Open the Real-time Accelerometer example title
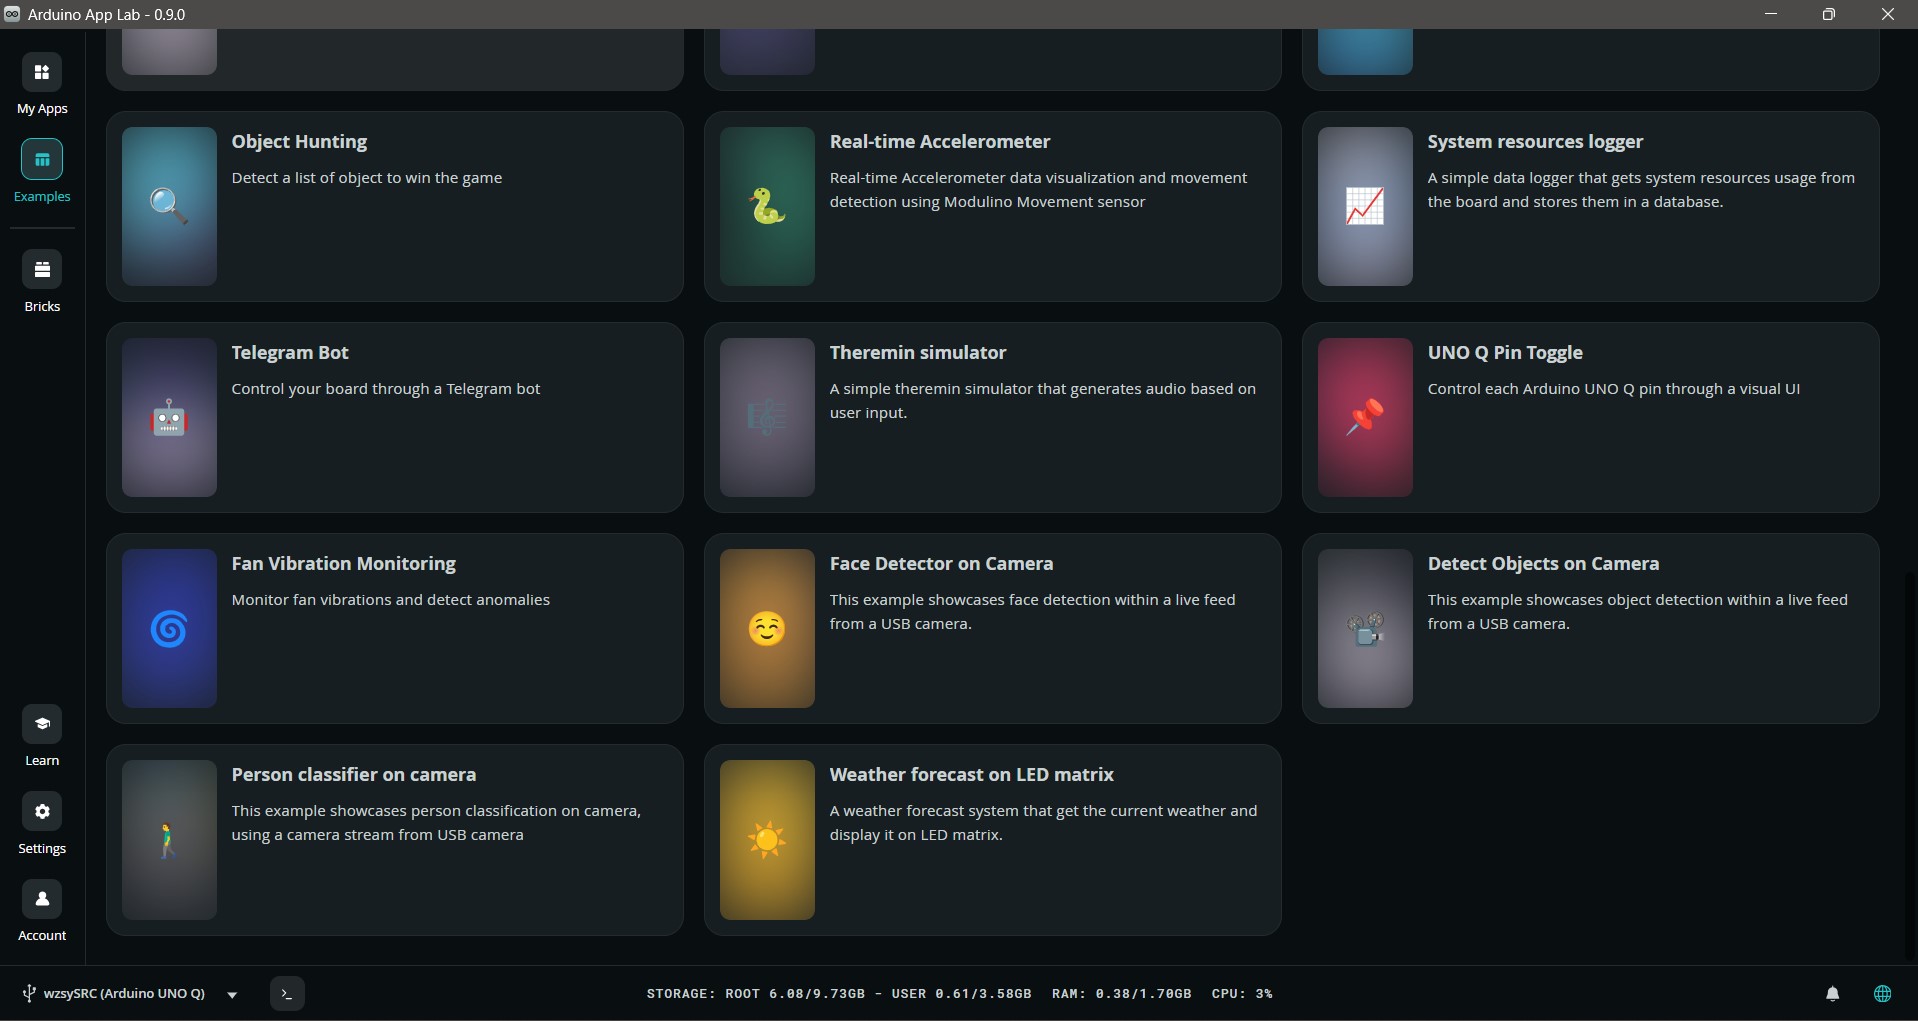 click(940, 142)
